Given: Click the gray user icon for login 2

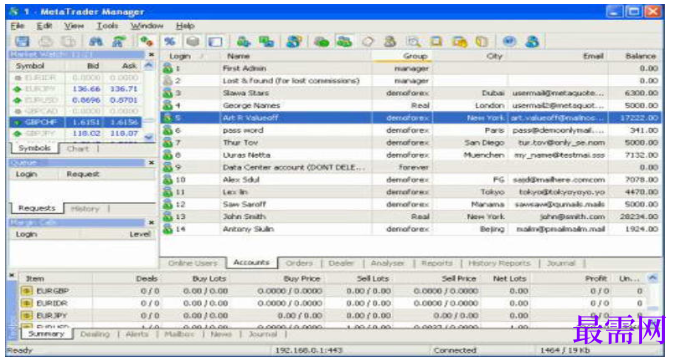Looking at the screenshot, I should [x=168, y=80].
